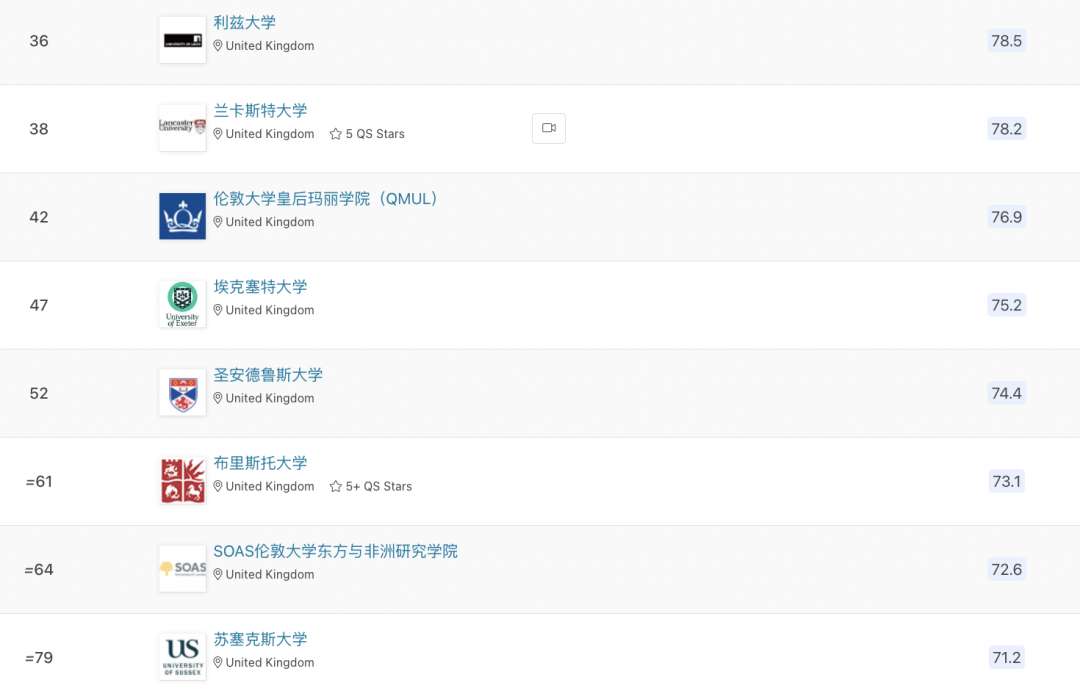Click the 5 QS Stars label
This screenshot has height=699, width=1080.
coord(375,134)
